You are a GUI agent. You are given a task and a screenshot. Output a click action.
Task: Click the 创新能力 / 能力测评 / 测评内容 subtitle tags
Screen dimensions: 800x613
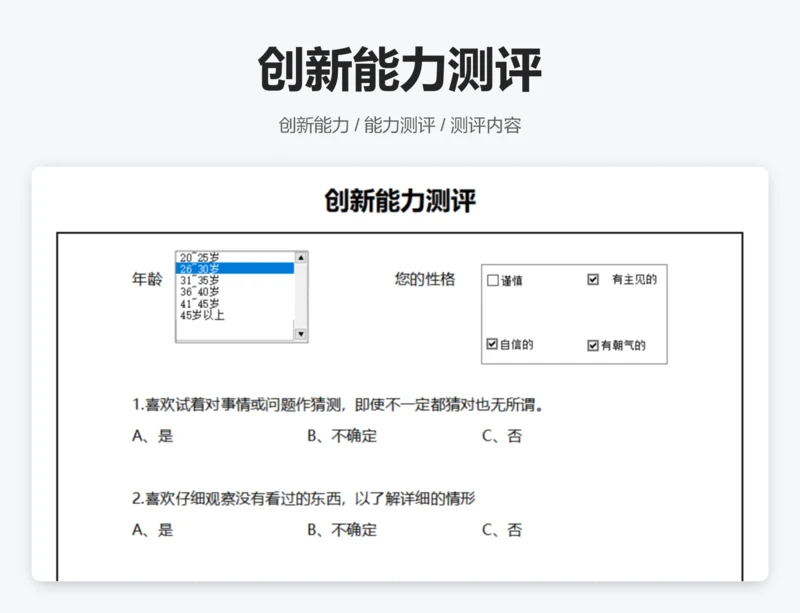pos(400,126)
